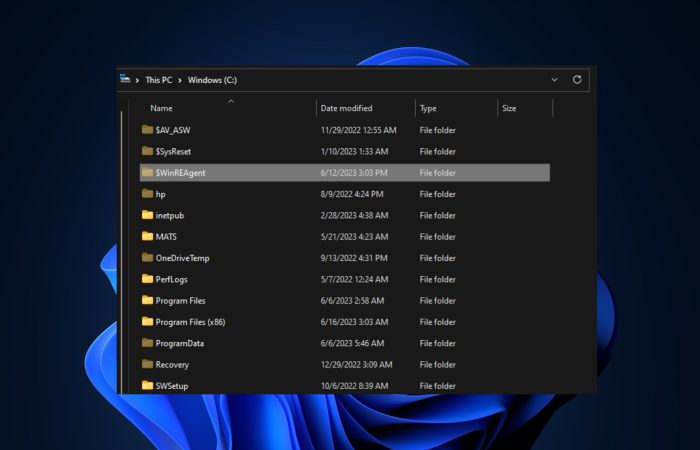The height and width of the screenshot is (450, 700).
Task: Select the OneDriveTemp folder name
Action: pyautogui.click(x=182, y=258)
